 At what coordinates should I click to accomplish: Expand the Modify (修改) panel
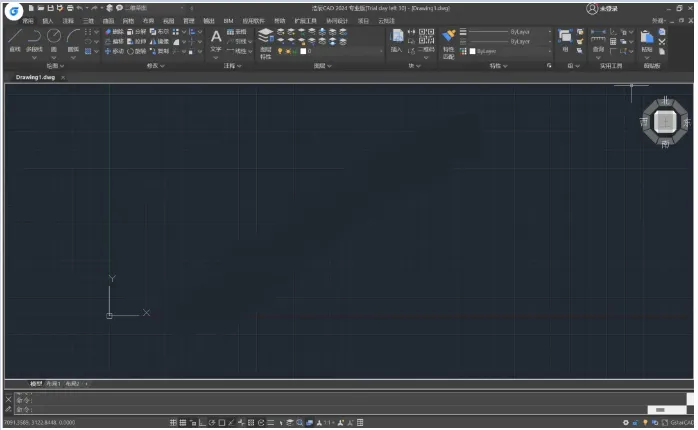click(155, 66)
